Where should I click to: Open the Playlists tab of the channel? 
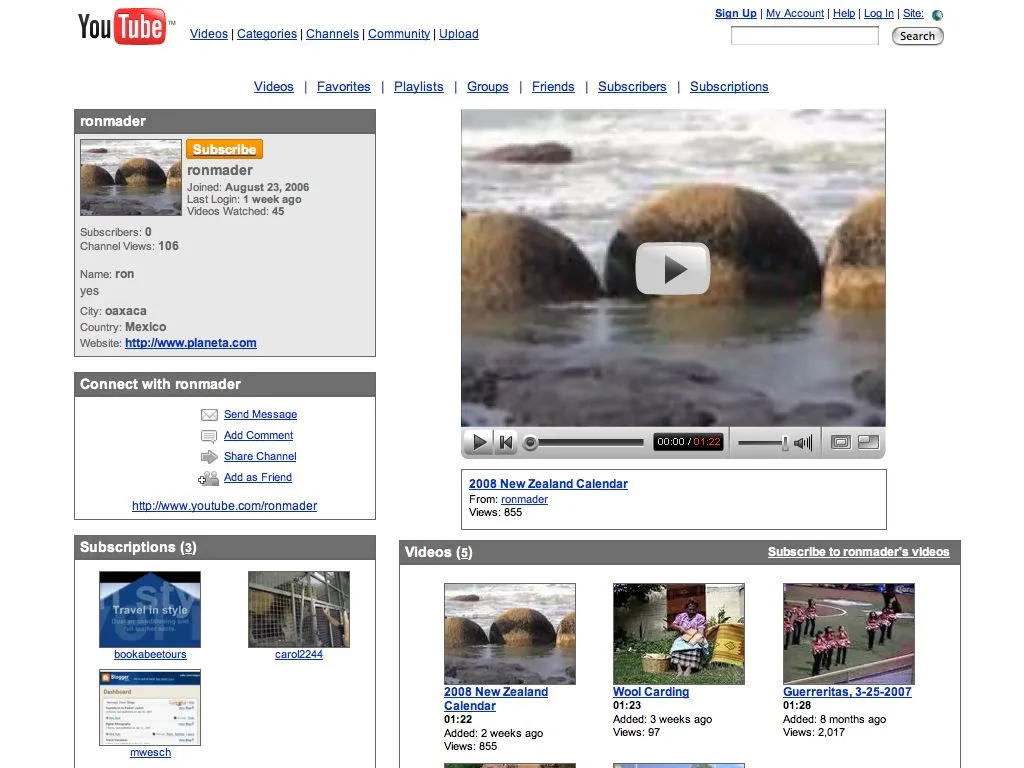point(418,87)
